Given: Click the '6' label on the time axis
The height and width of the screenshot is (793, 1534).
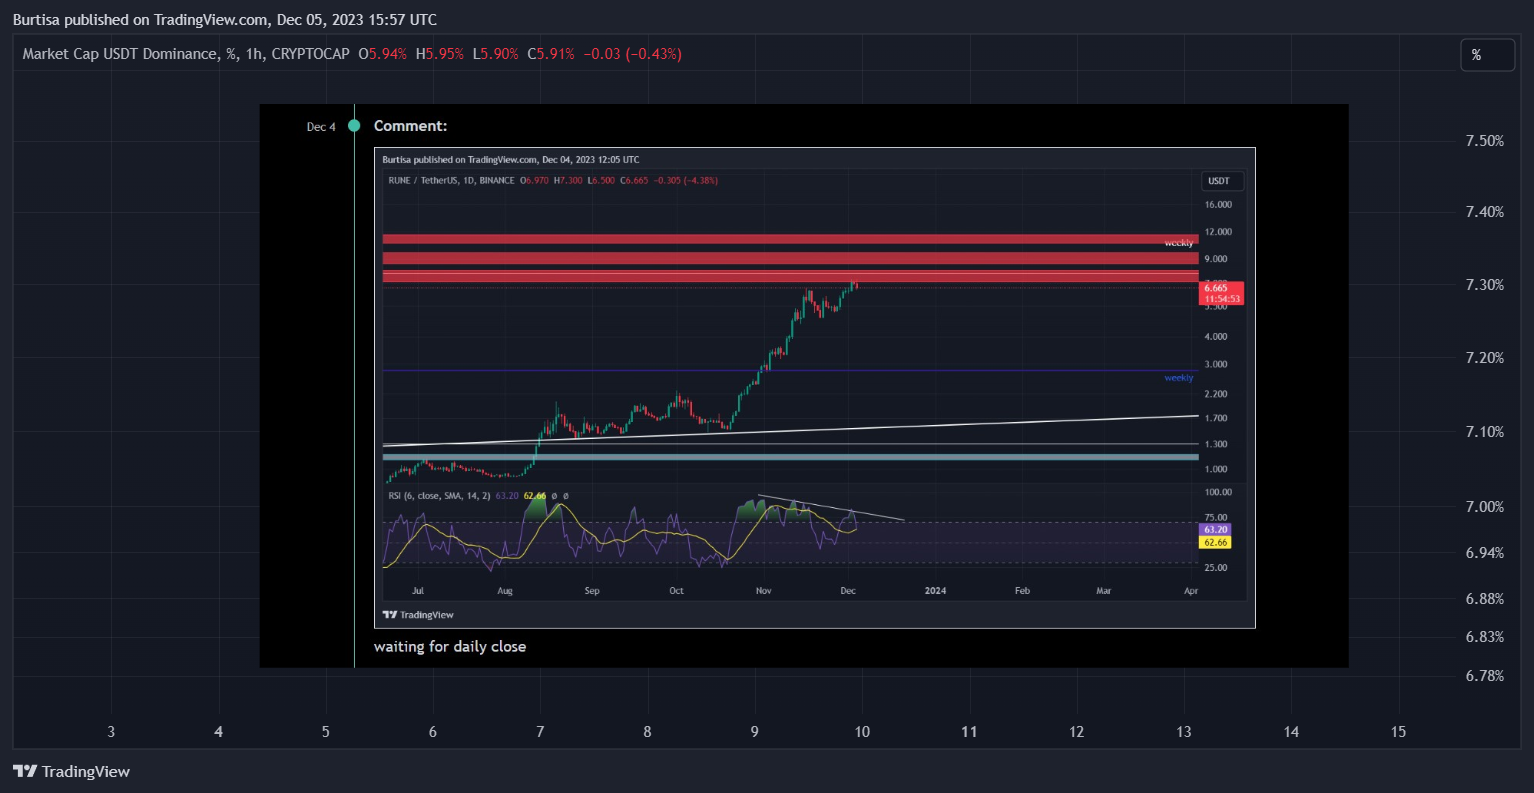Looking at the screenshot, I should tap(433, 732).
